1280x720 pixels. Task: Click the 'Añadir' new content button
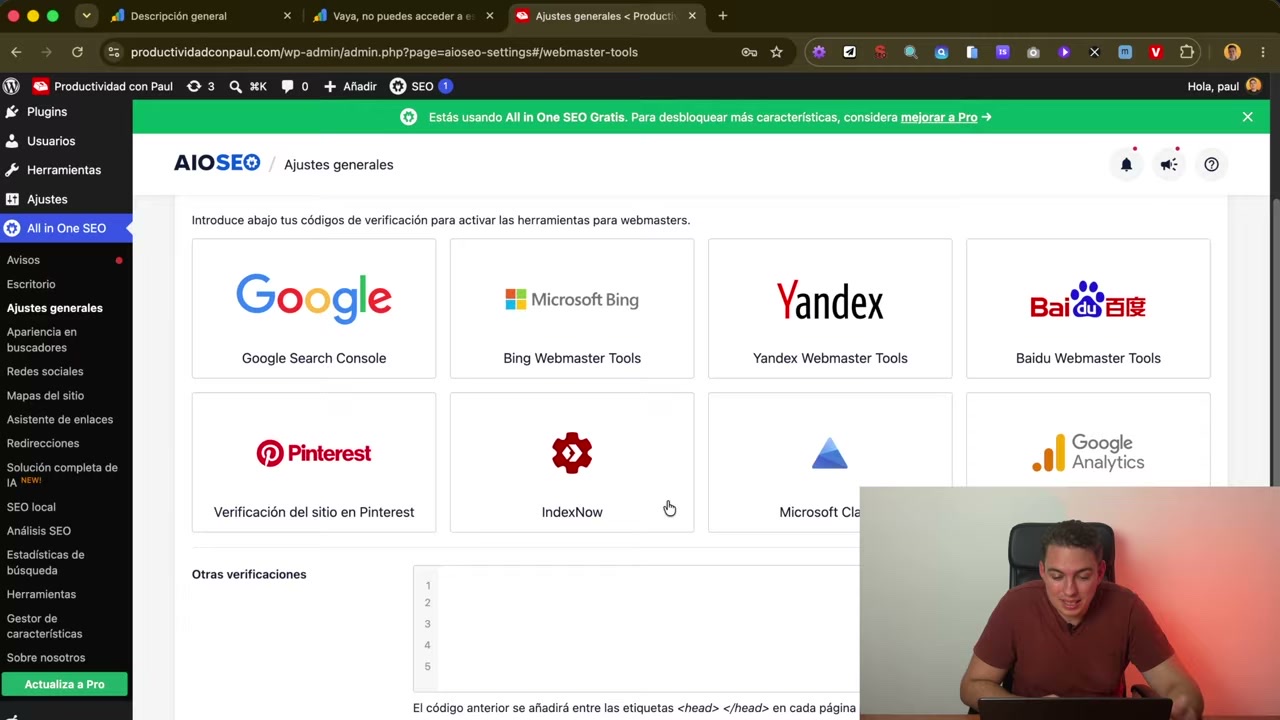coord(350,86)
